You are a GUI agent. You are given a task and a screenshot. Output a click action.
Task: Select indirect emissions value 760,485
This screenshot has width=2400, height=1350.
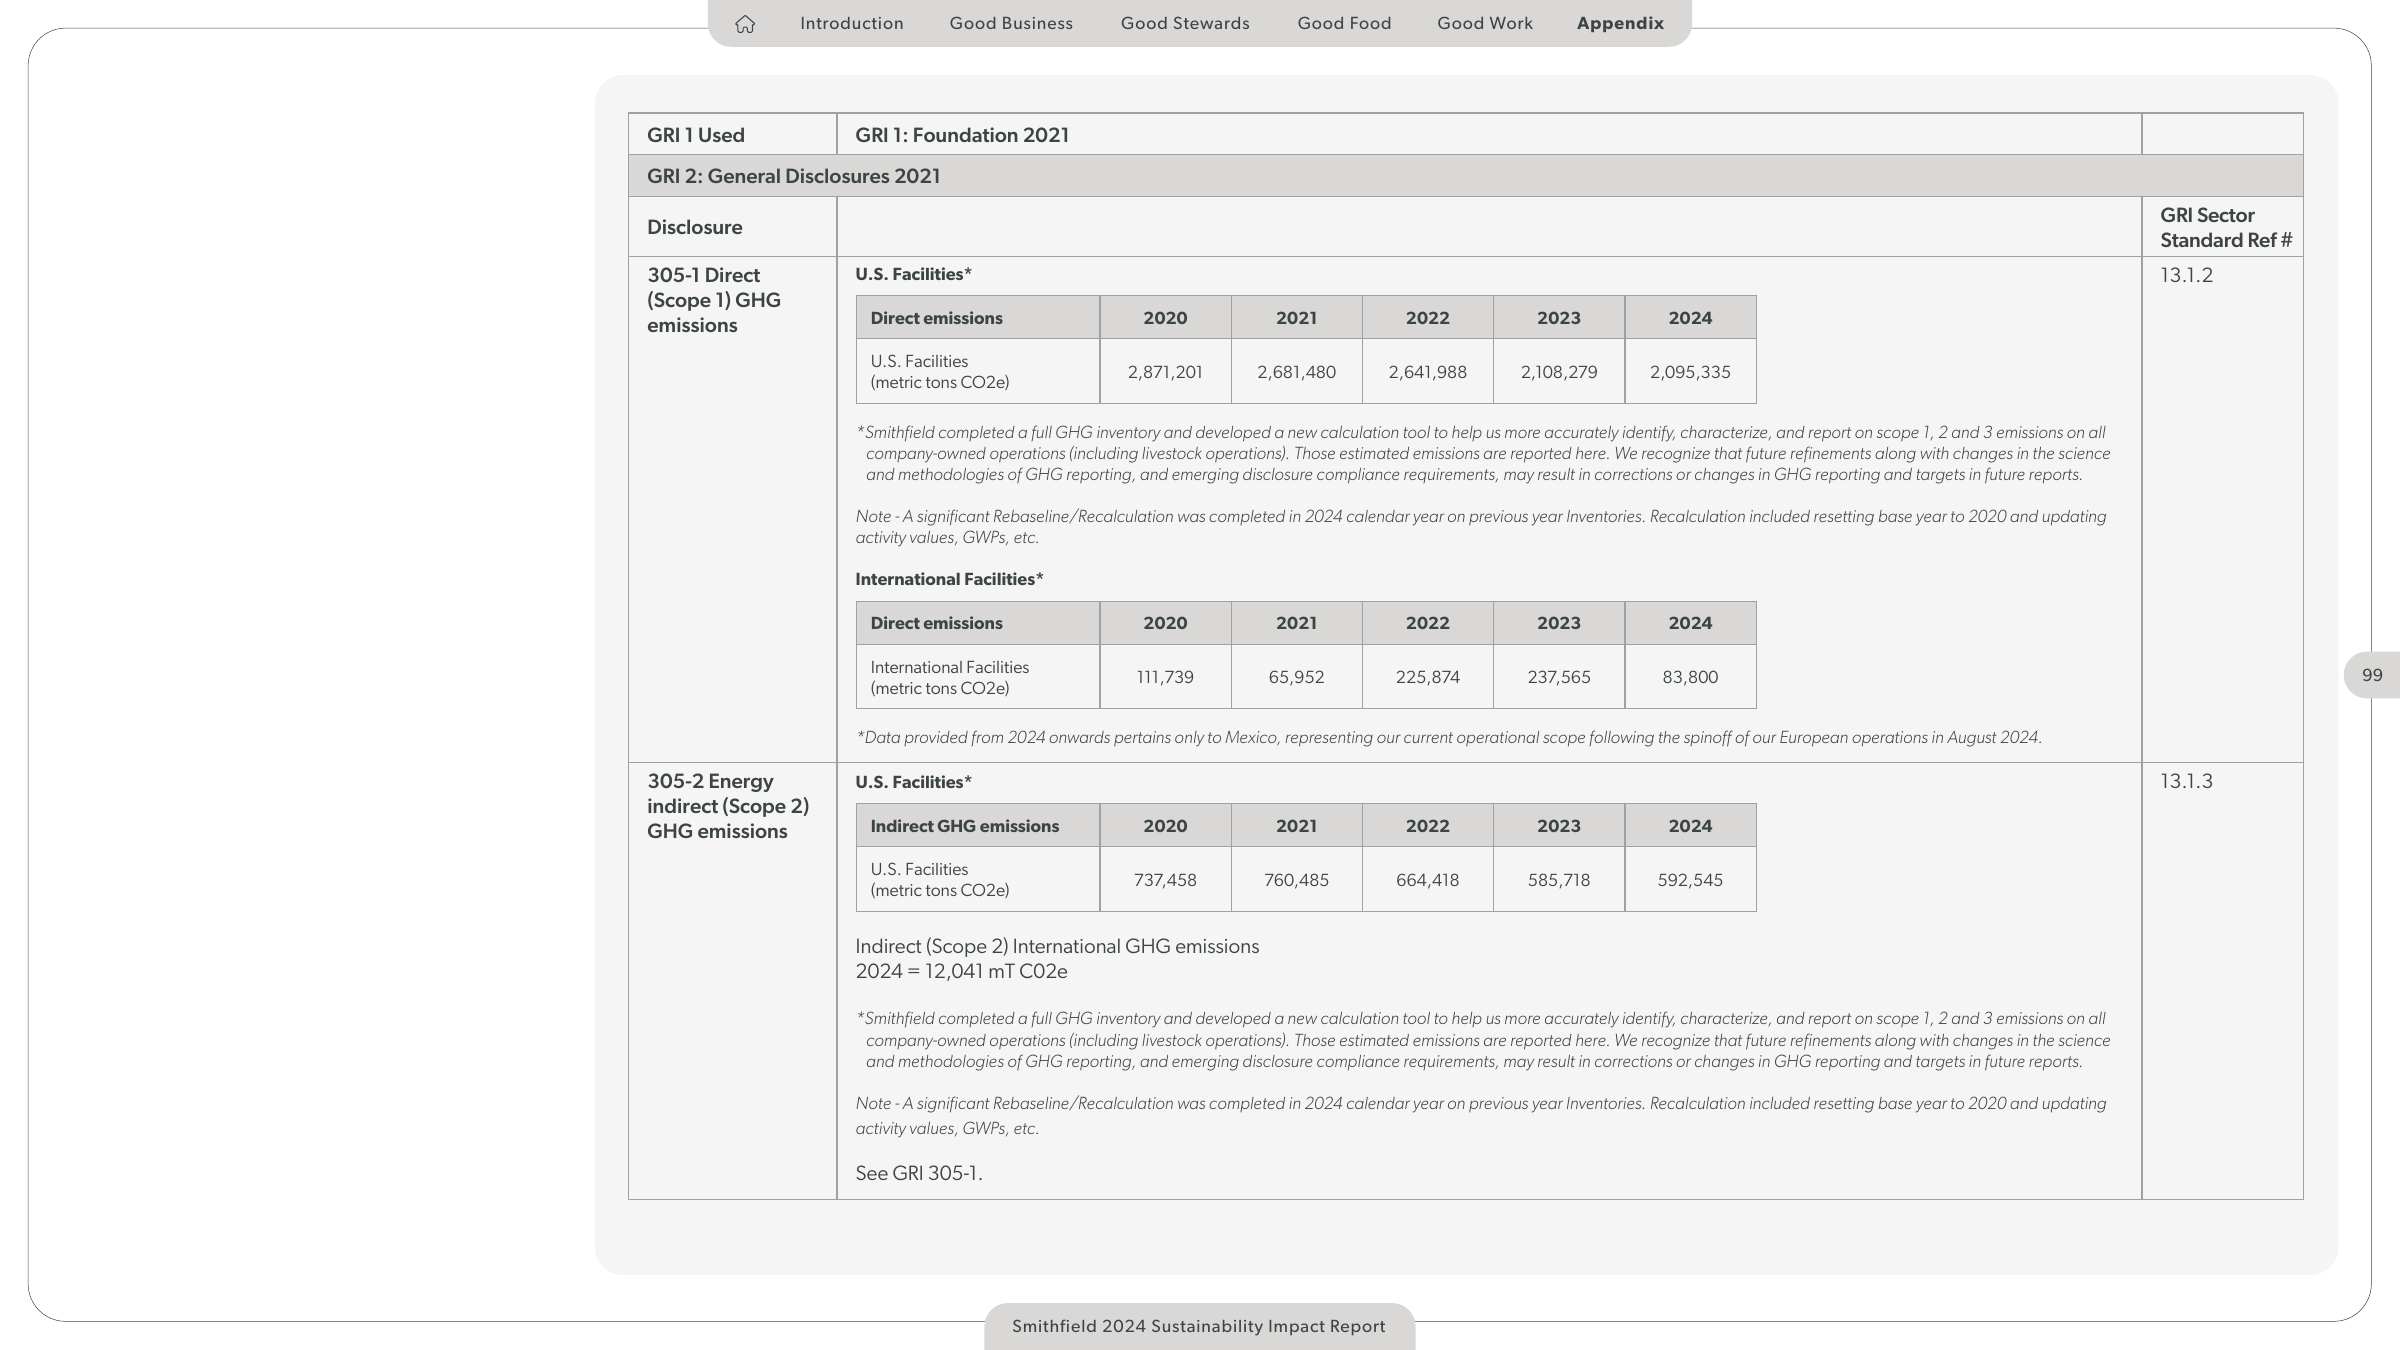click(x=1296, y=880)
